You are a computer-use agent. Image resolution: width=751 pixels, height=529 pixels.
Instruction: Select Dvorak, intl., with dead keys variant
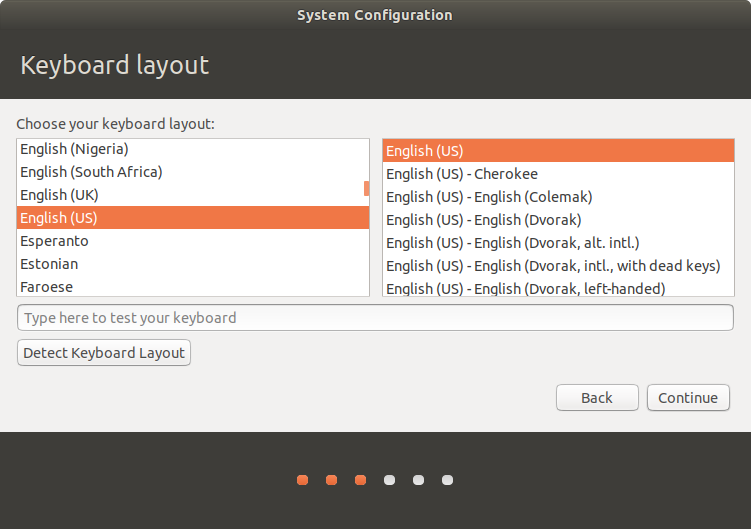click(x=552, y=266)
